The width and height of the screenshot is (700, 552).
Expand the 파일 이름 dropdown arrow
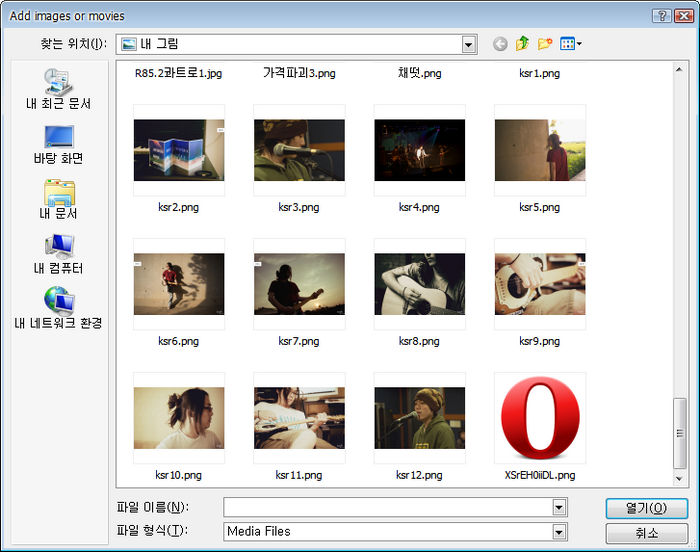(x=559, y=507)
